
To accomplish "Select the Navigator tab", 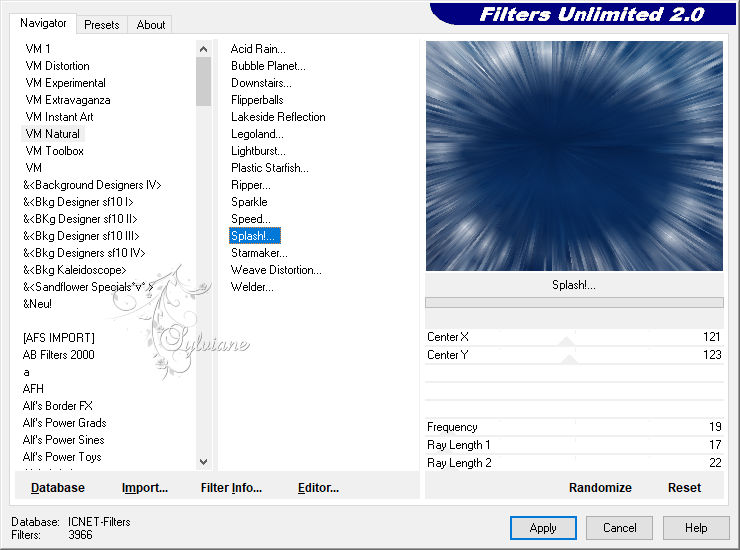I will pos(43,23).
